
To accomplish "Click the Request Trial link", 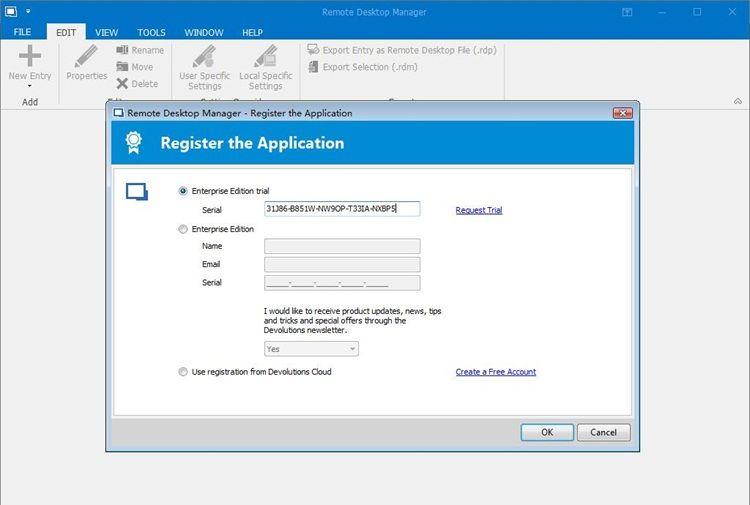I will click(478, 210).
